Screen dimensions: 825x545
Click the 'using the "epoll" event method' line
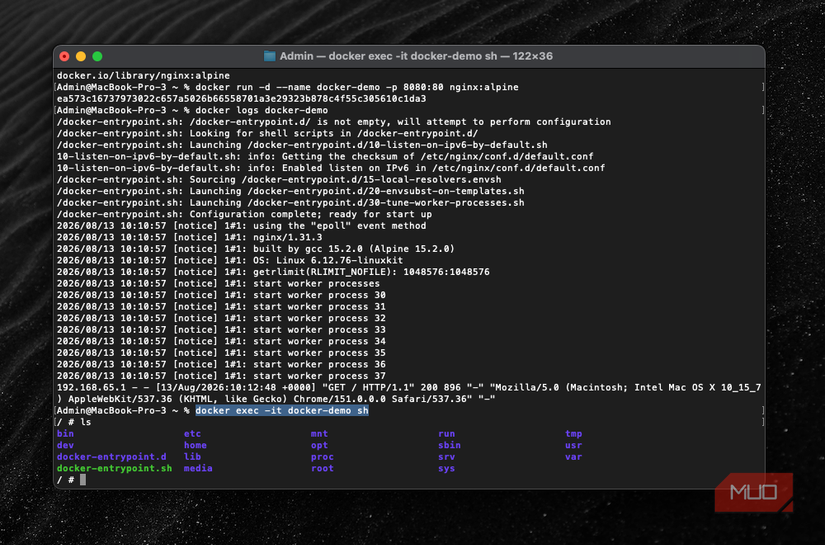[x=242, y=226]
